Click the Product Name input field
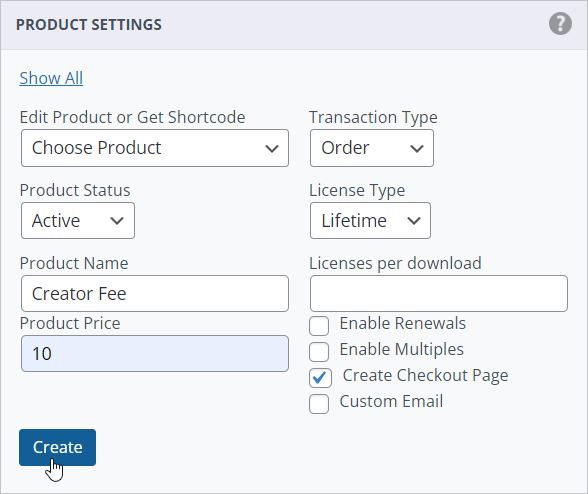 click(155, 293)
